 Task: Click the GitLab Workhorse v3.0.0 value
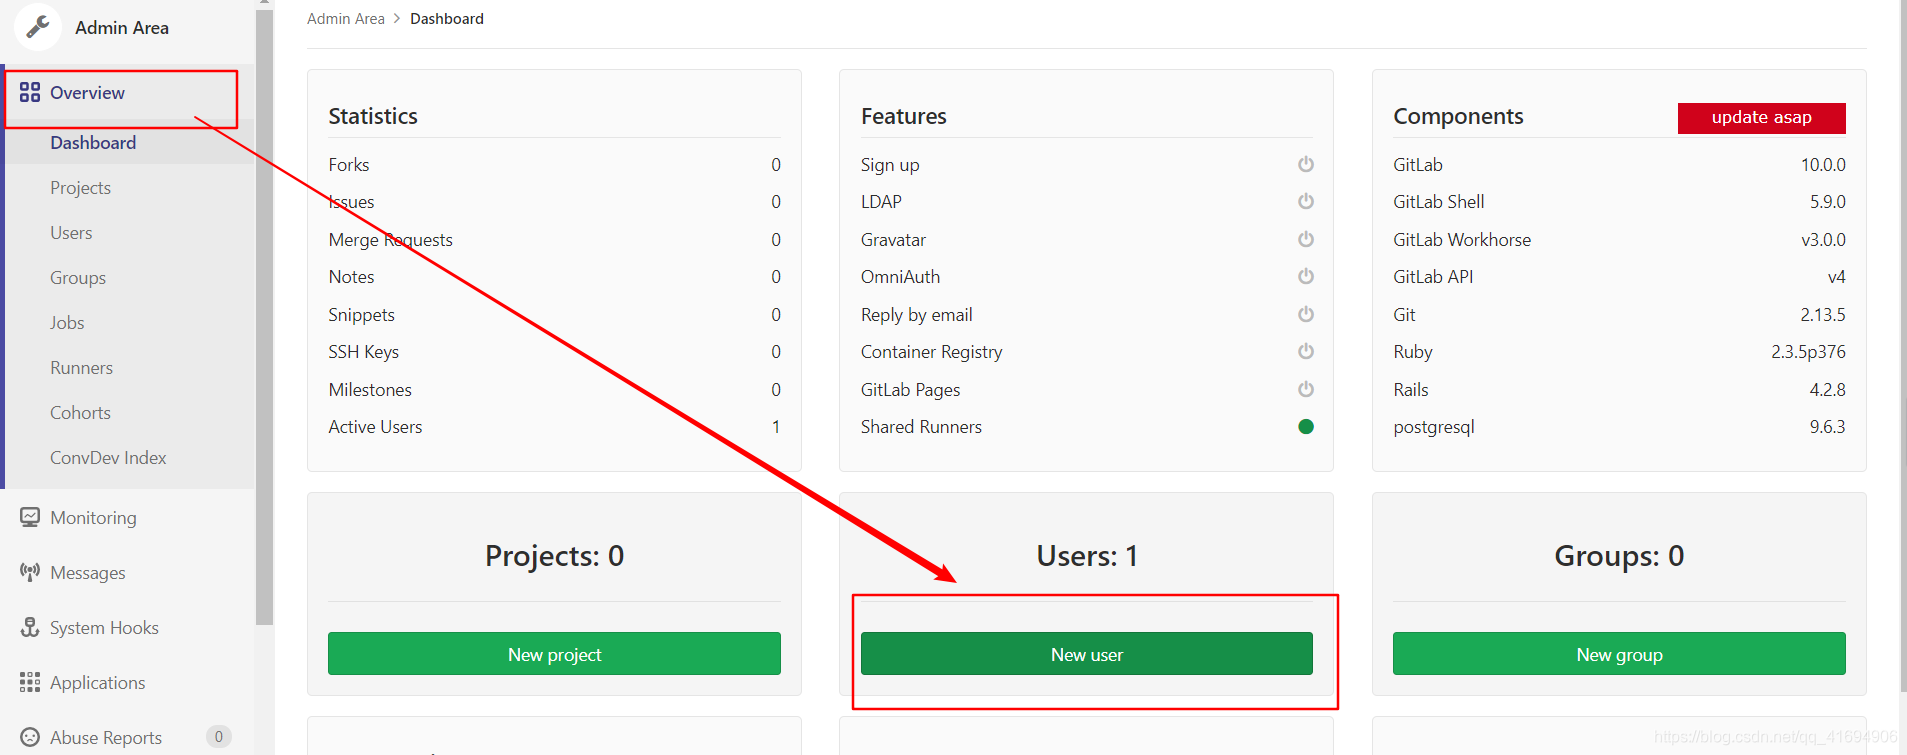point(1824,240)
